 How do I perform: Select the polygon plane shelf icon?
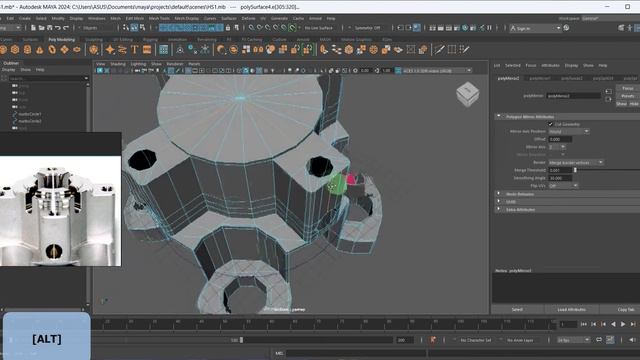click(64, 50)
